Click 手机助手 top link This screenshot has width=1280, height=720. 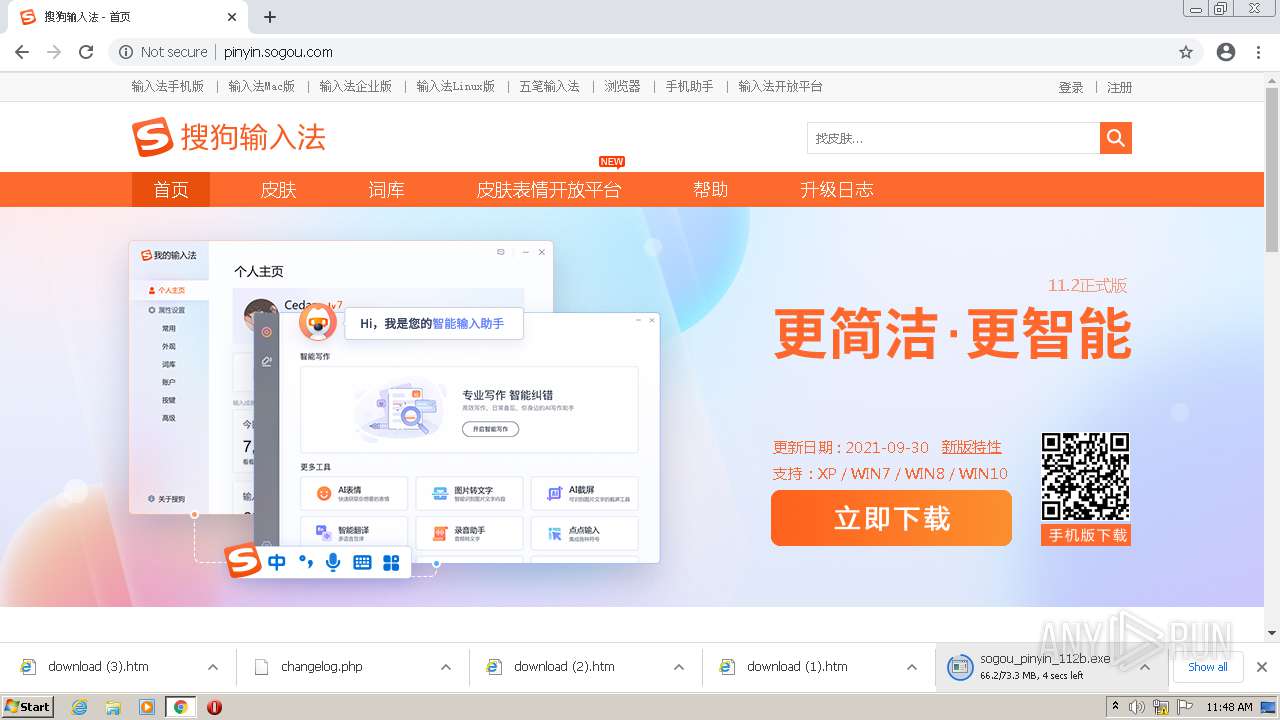point(689,86)
